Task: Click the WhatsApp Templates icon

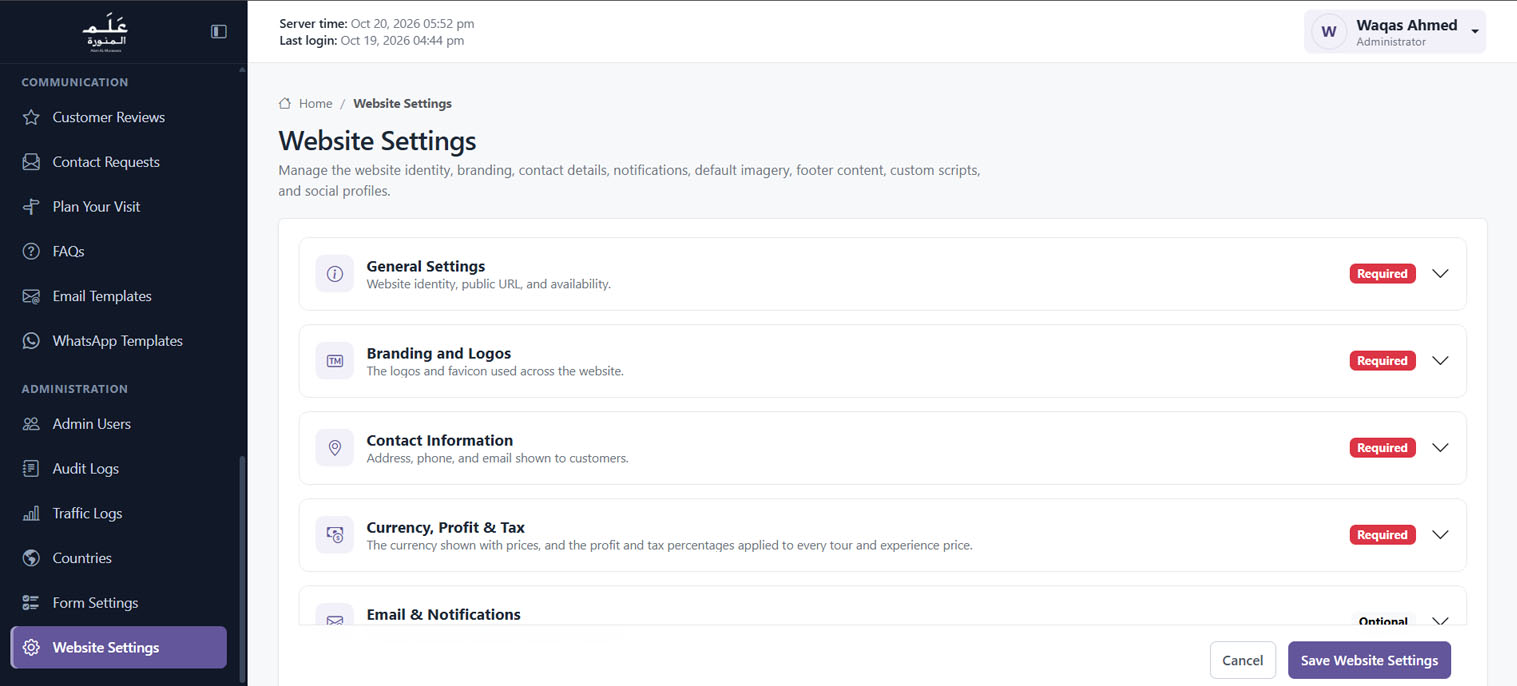Action: (x=31, y=341)
